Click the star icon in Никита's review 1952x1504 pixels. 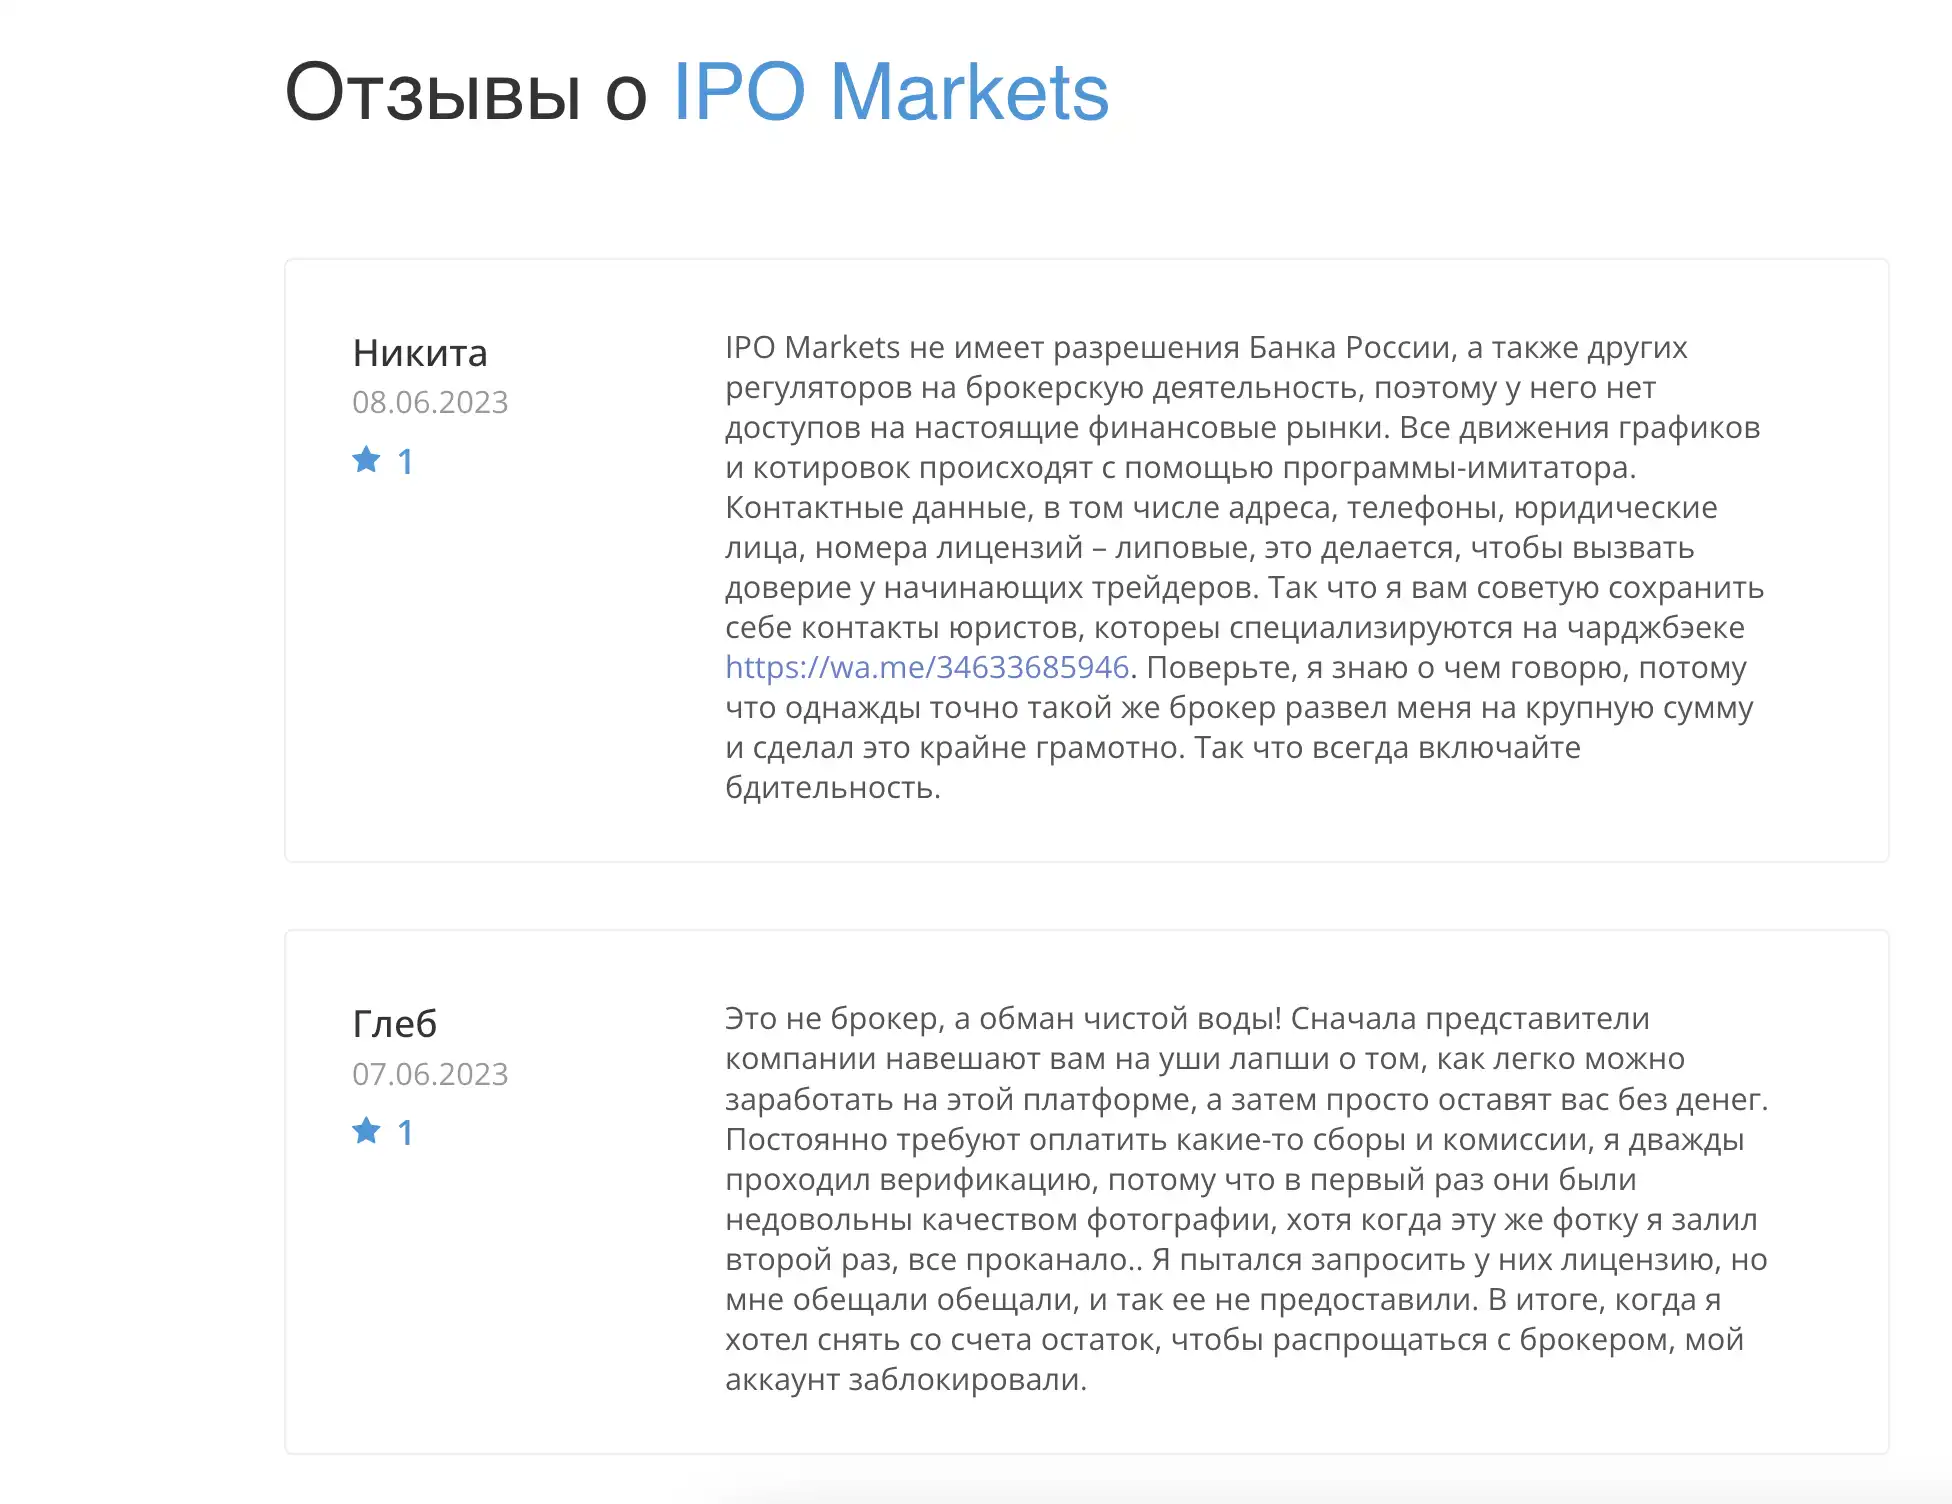point(367,460)
